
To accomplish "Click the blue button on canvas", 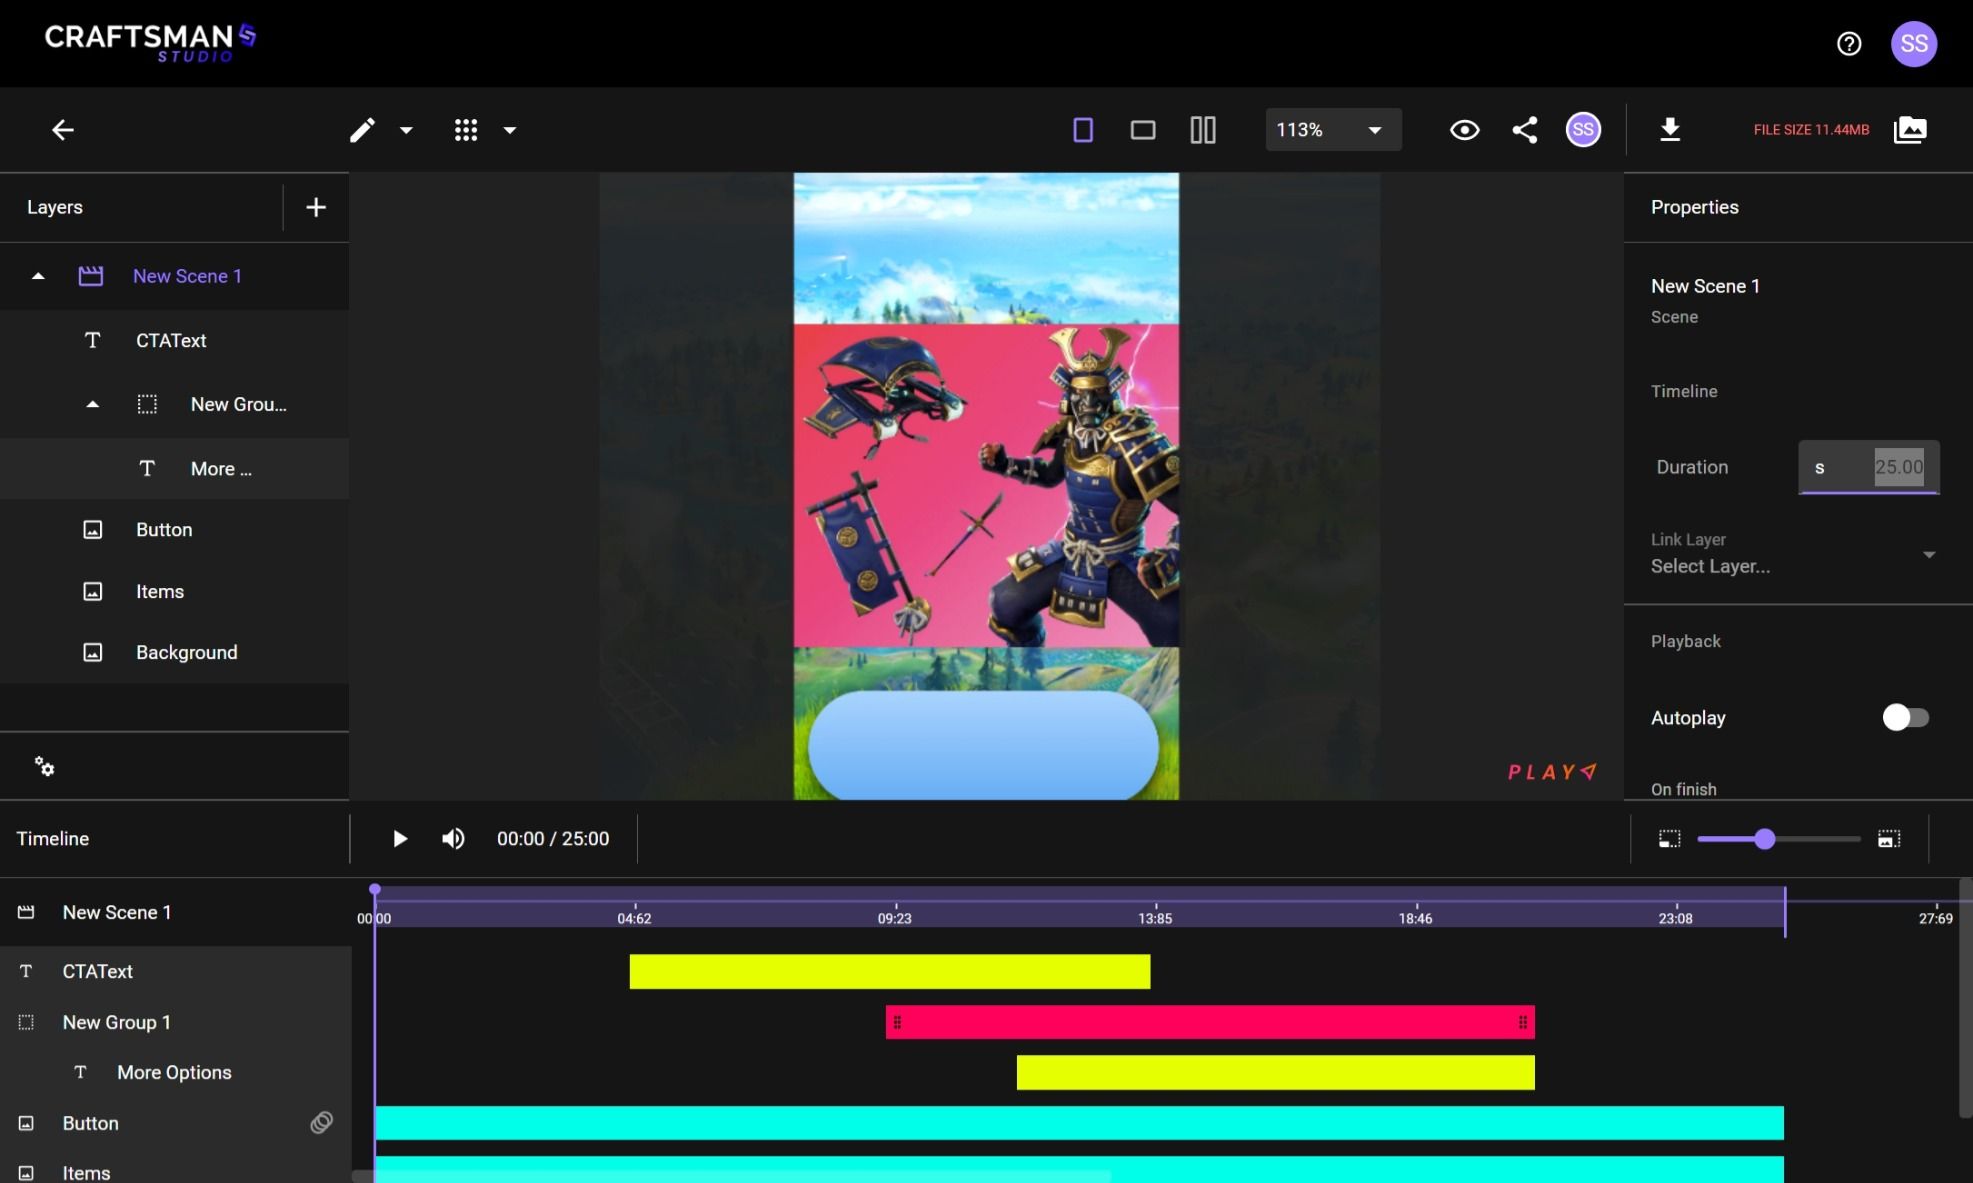I will (x=983, y=745).
